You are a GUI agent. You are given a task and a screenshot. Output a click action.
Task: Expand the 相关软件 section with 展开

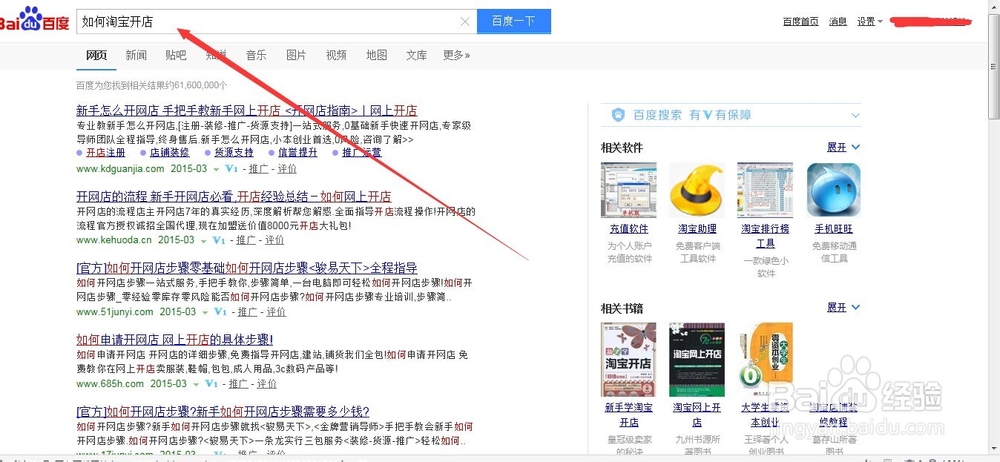click(x=843, y=147)
